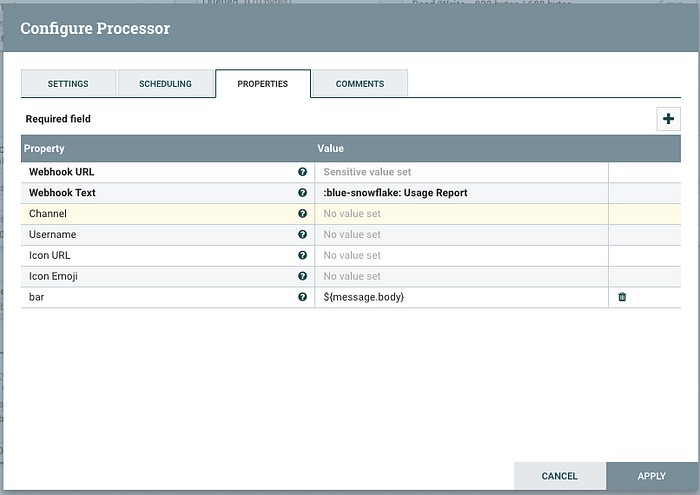This screenshot has height=495, width=700.
Task: Edit the ${message.body} value of bar
Action: point(461,297)
